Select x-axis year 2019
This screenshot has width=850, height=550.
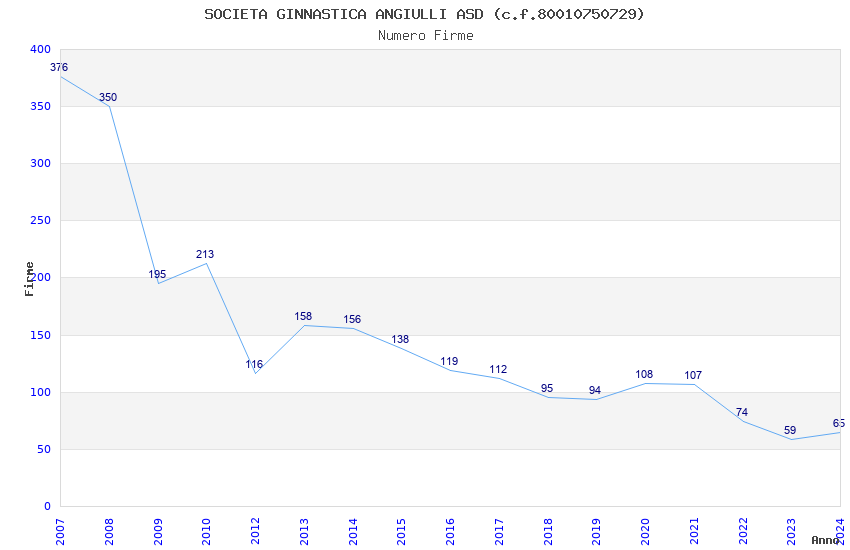coord(596,532)
